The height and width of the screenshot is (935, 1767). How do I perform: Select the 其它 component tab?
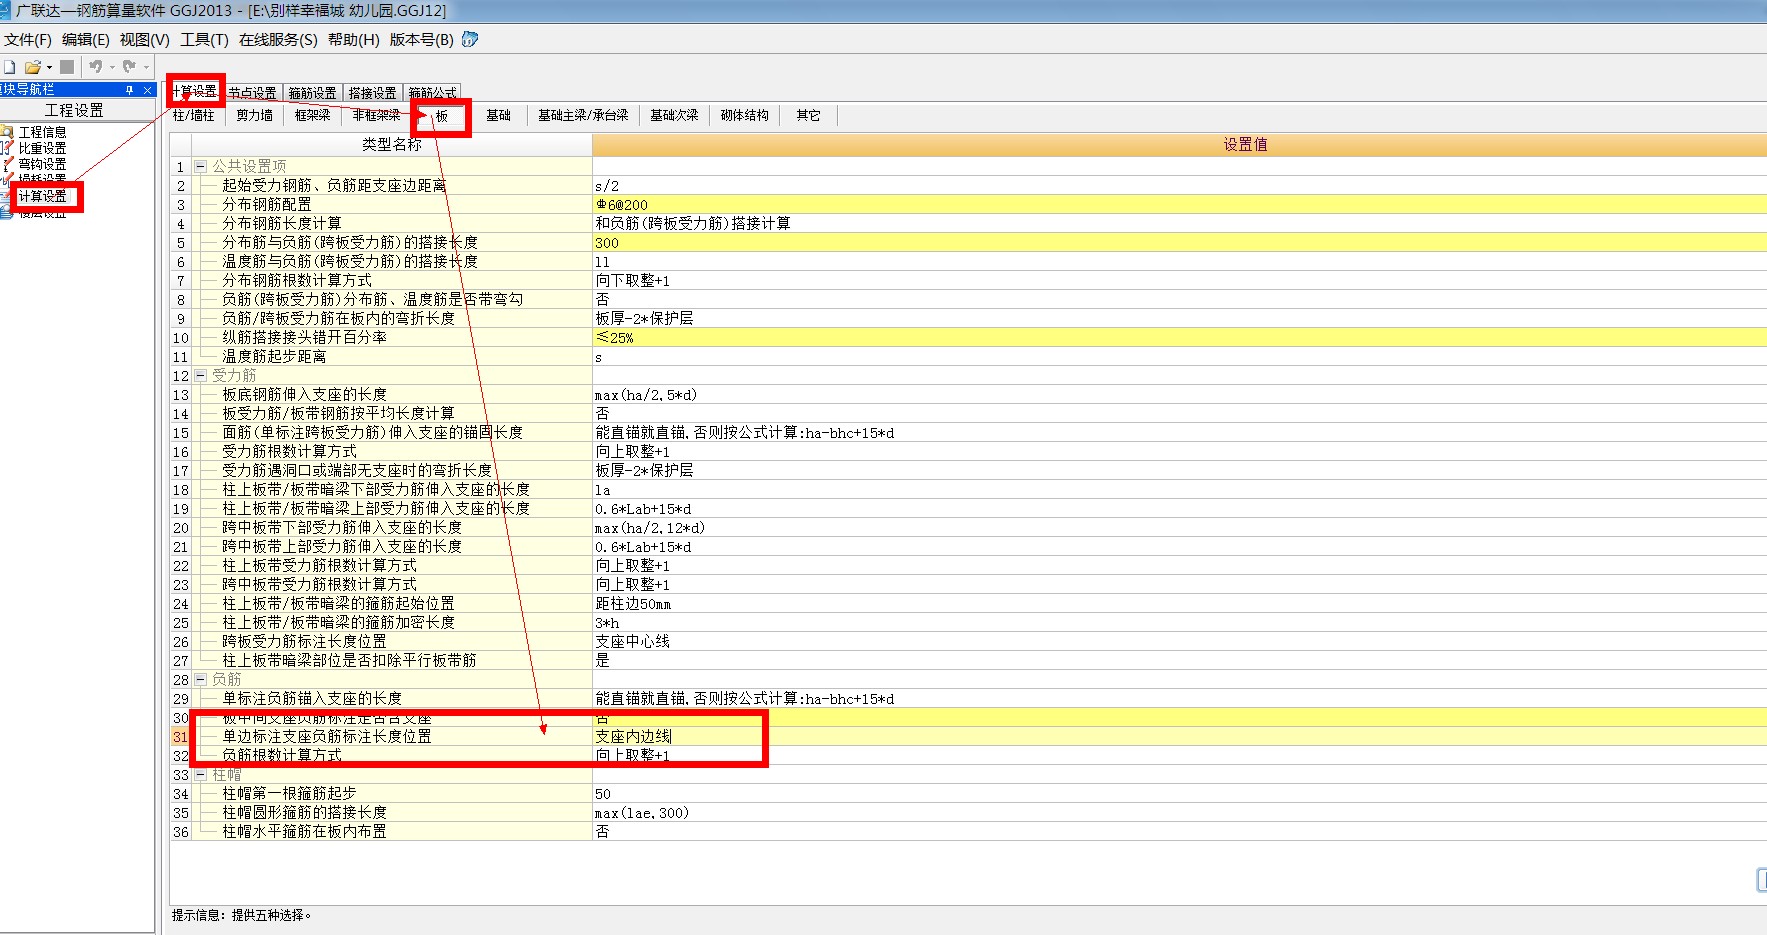(808, 115)
